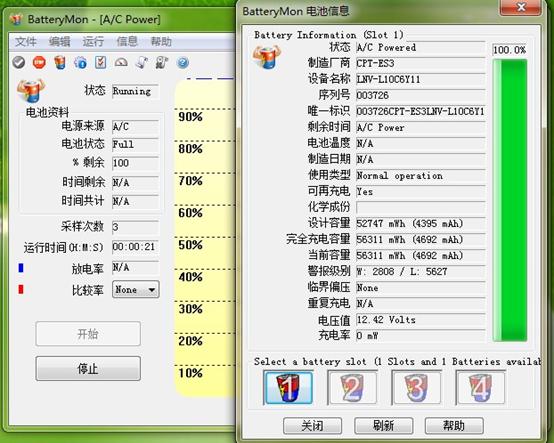
Task: Click the 临界偏压 None value
Action: (x=420, y=288)
